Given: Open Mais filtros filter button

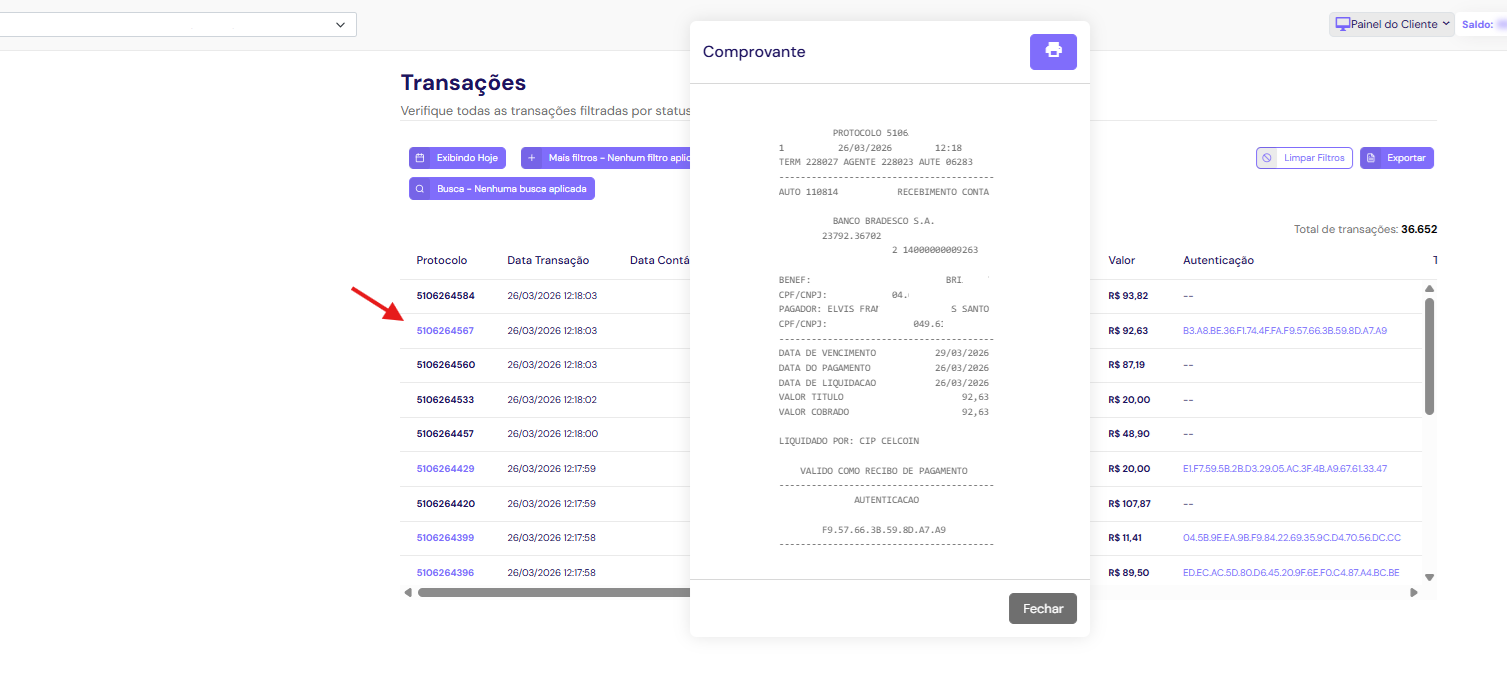Looking at the screenshot, I should pyautogui.click(x=605, y=158).
